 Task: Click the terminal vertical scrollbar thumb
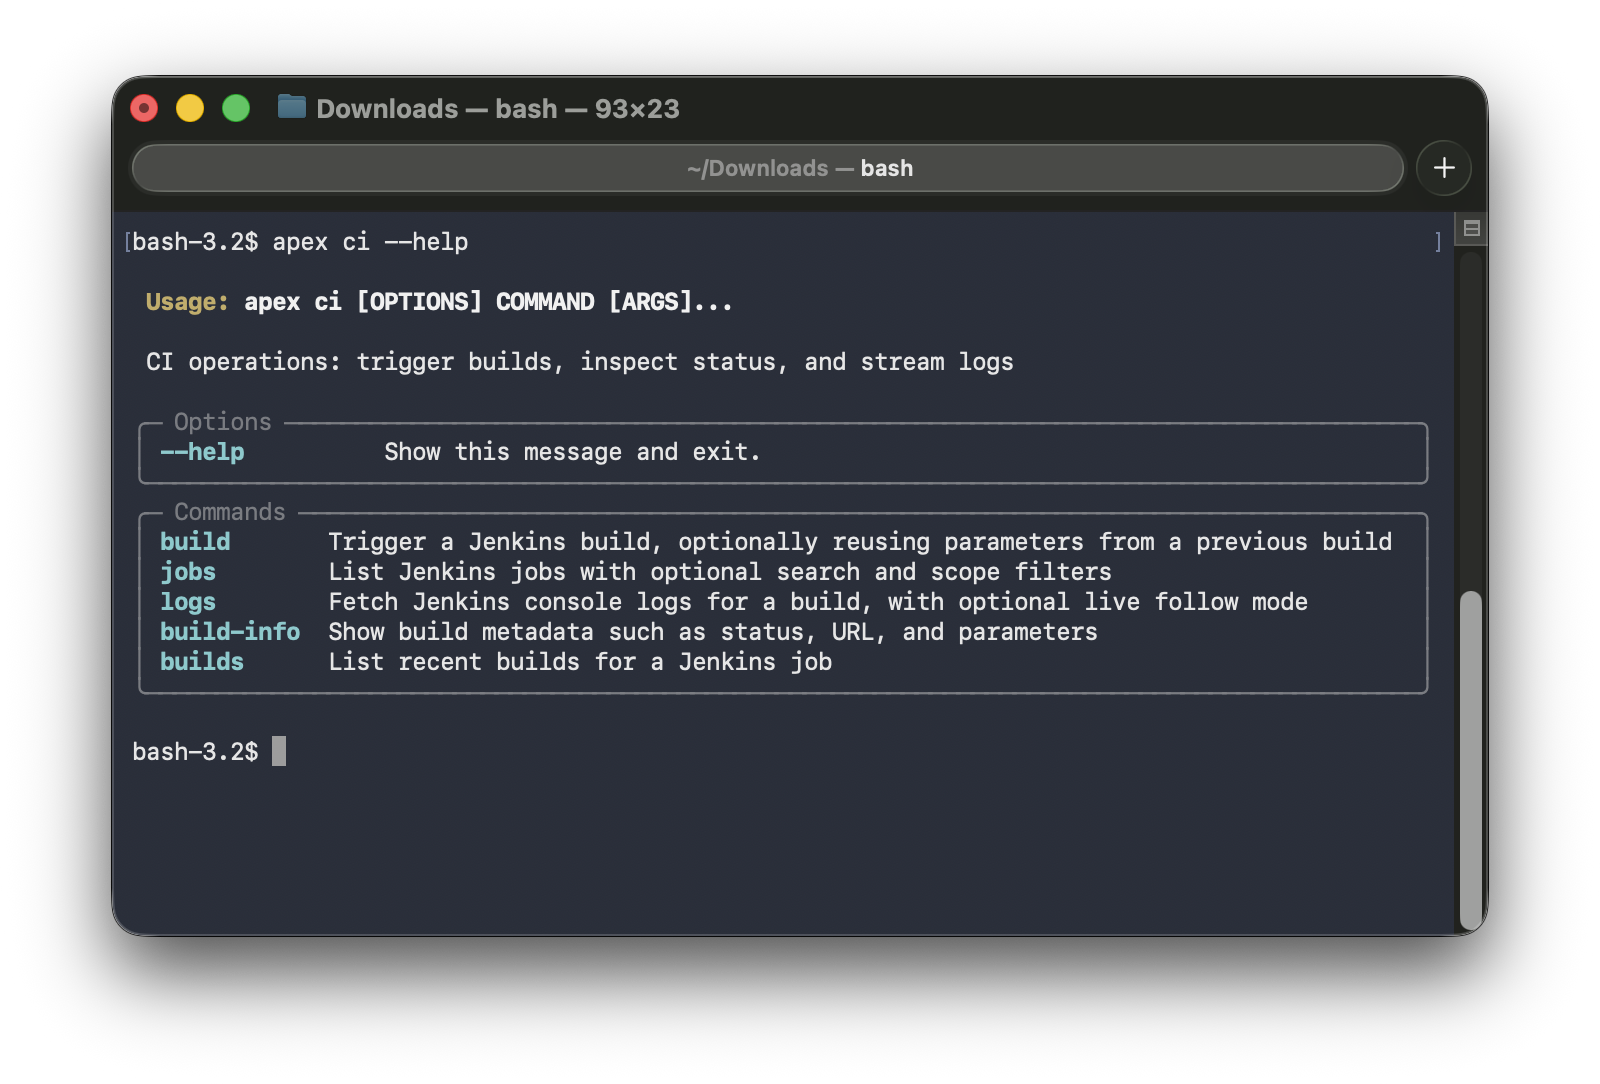click(x=1470, y=760)
